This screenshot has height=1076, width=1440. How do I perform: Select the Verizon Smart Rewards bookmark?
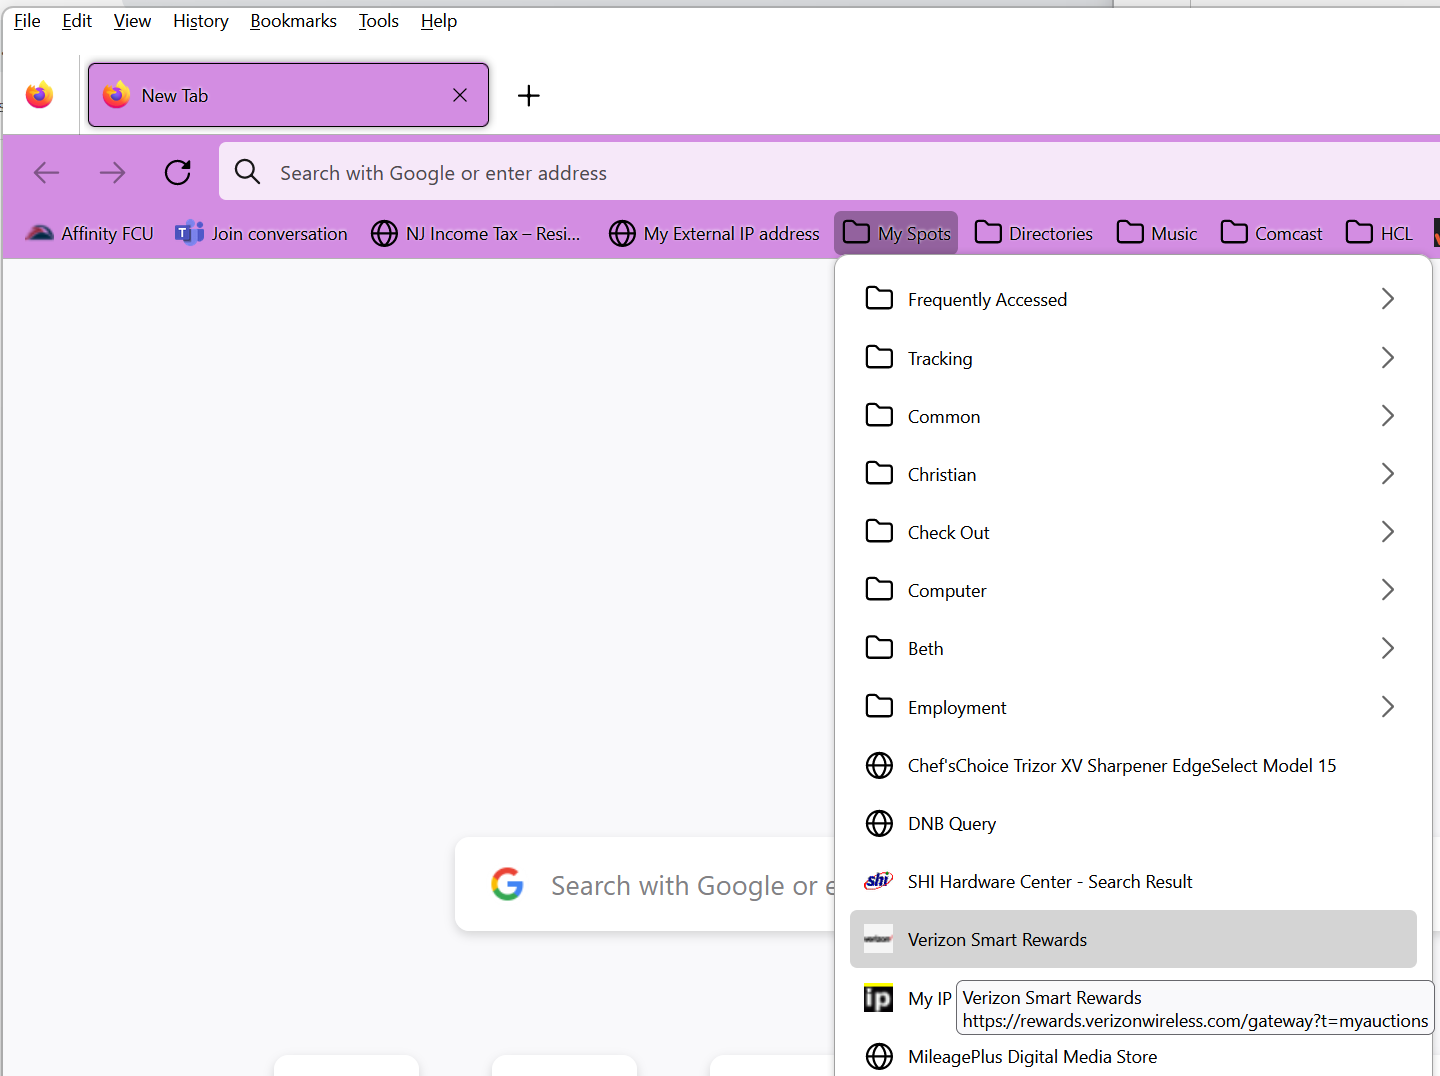996,939
